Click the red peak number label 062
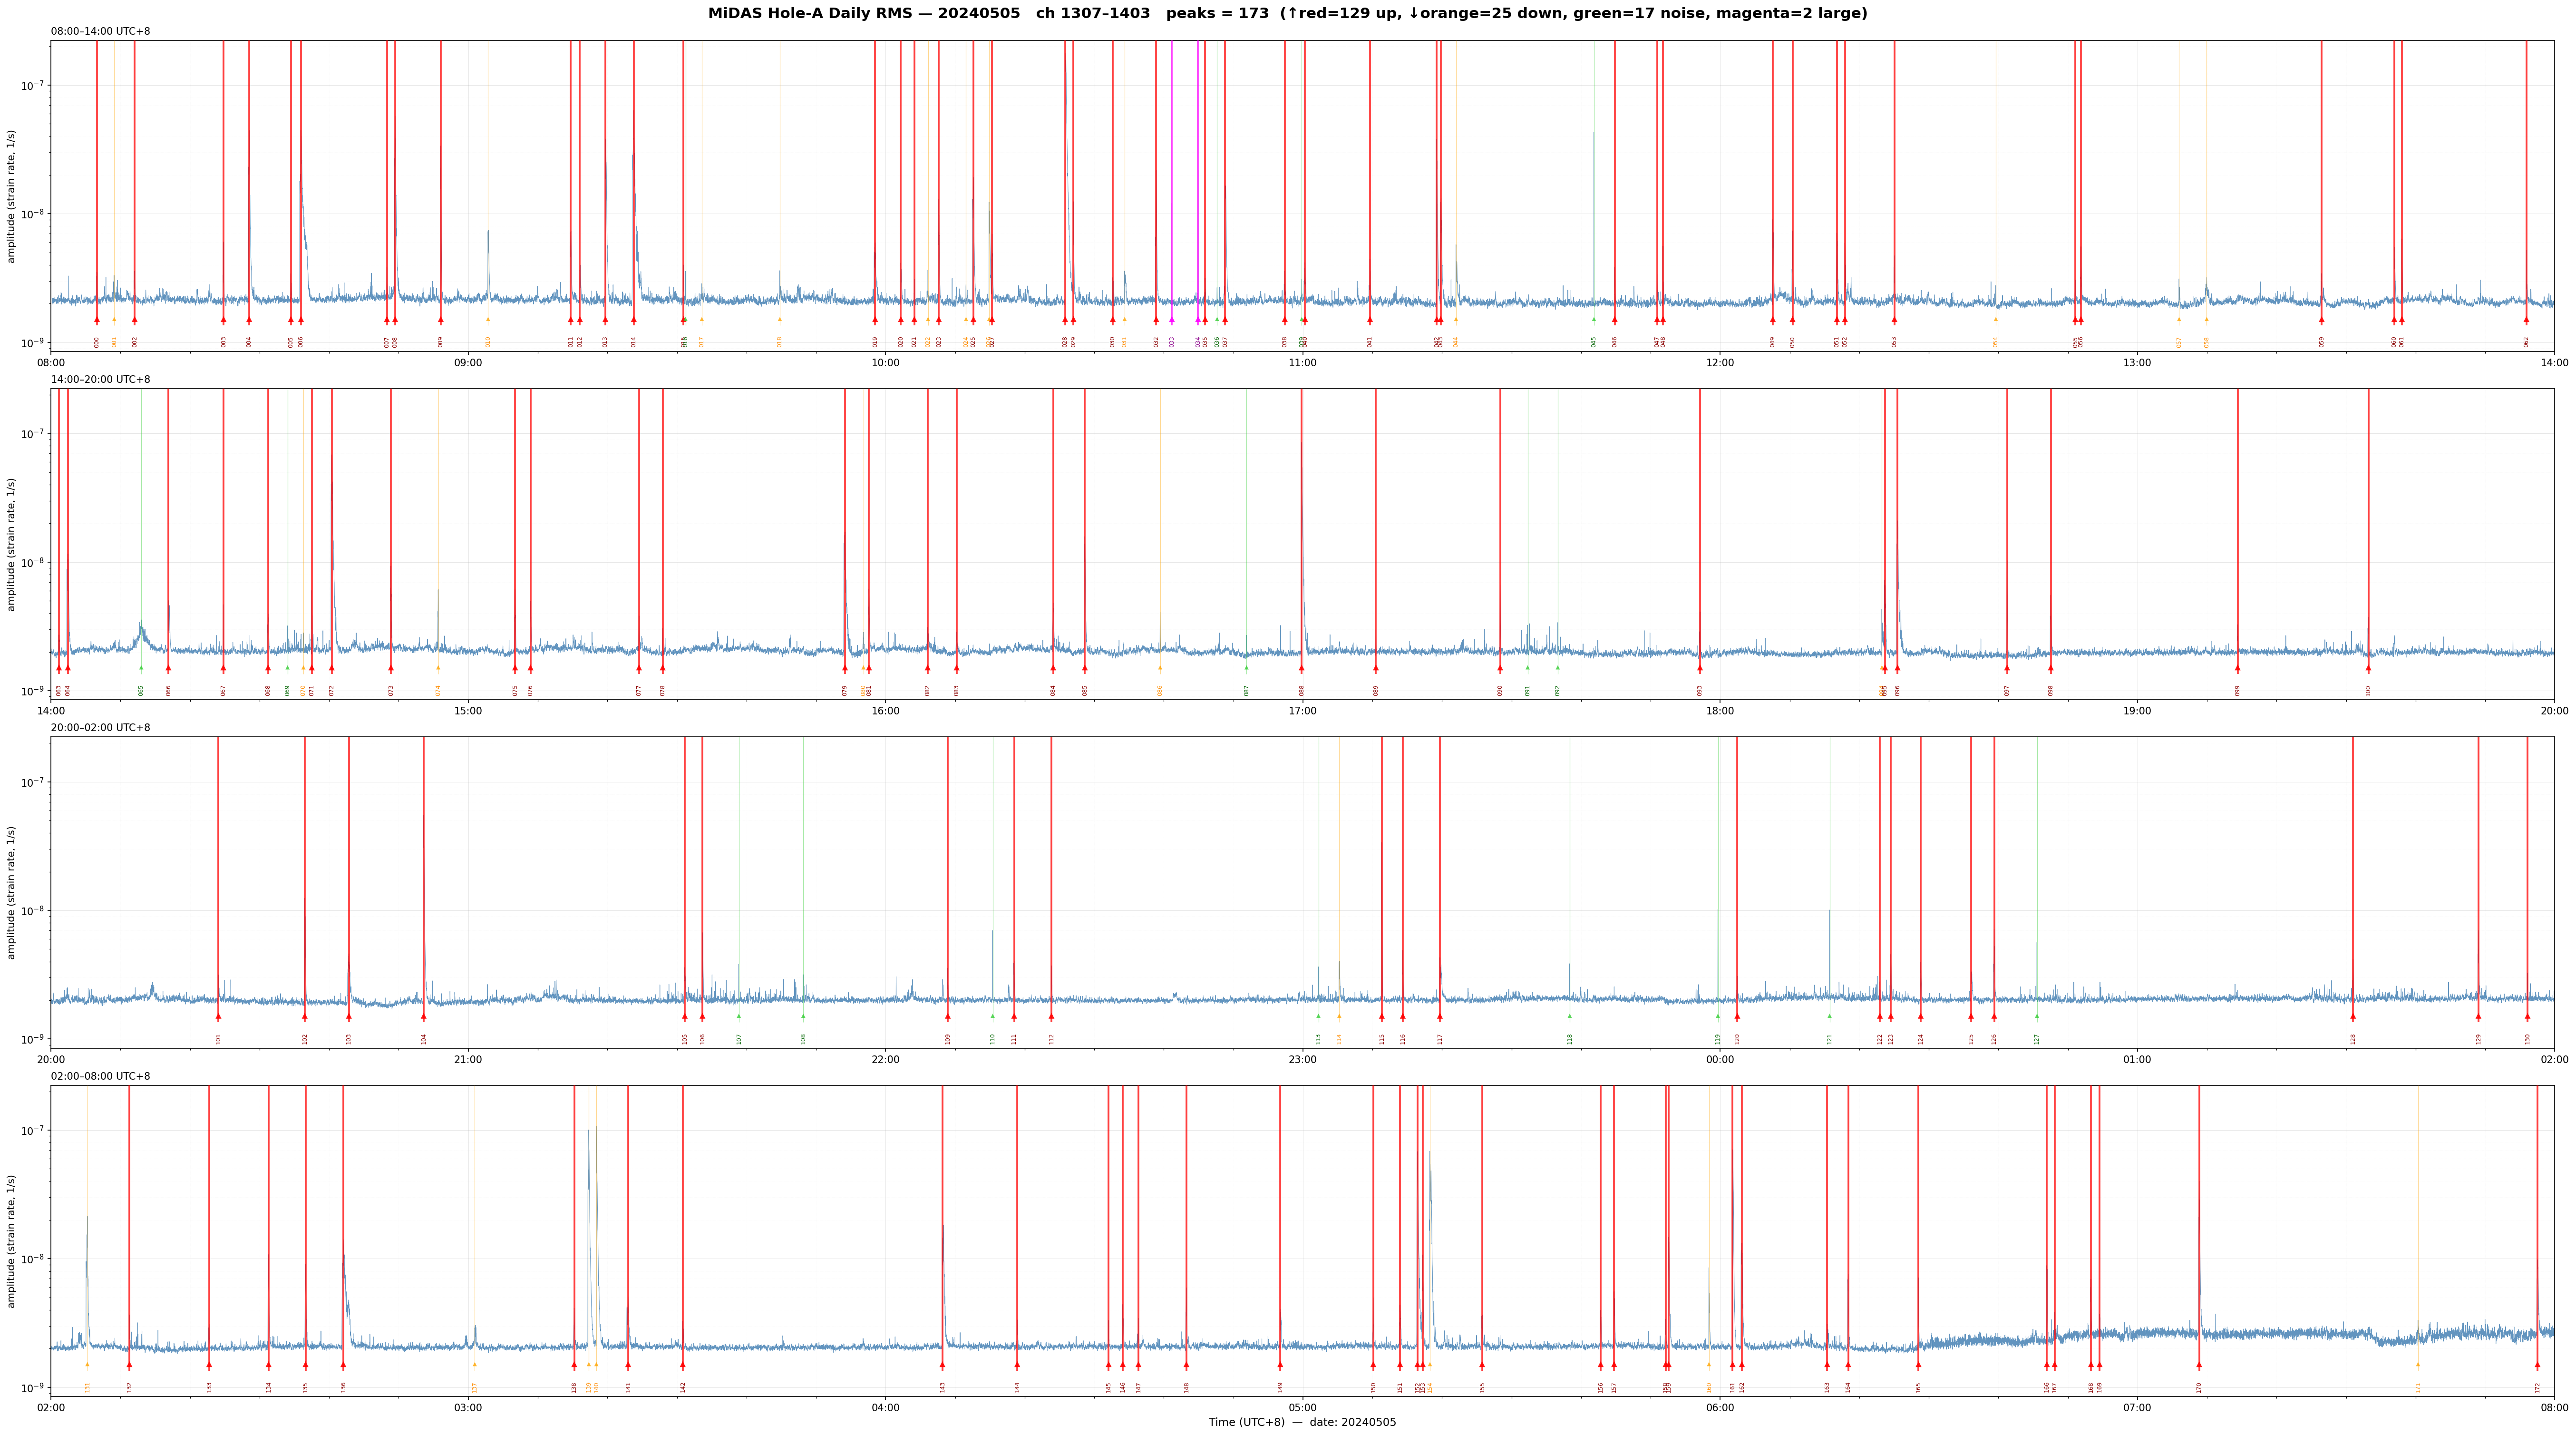This screenshot has width=2576, height=1435. coord(2526,342)
